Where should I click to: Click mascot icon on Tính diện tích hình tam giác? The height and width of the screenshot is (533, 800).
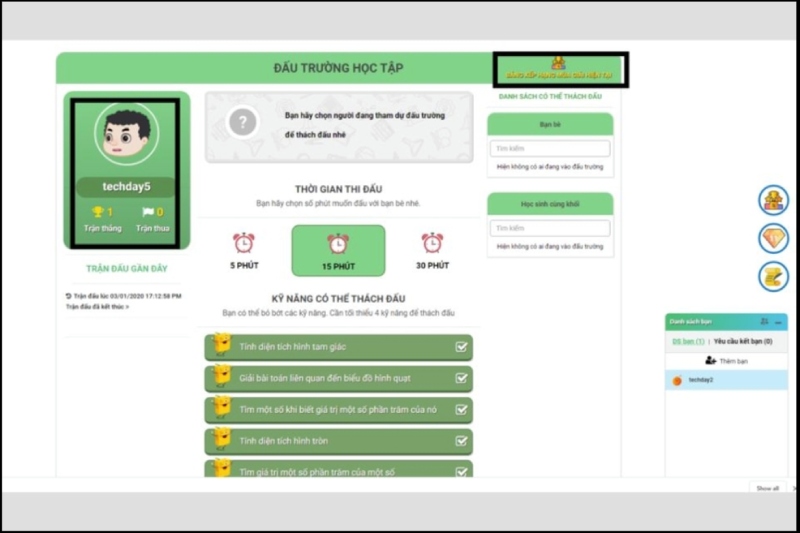point(222,344)
